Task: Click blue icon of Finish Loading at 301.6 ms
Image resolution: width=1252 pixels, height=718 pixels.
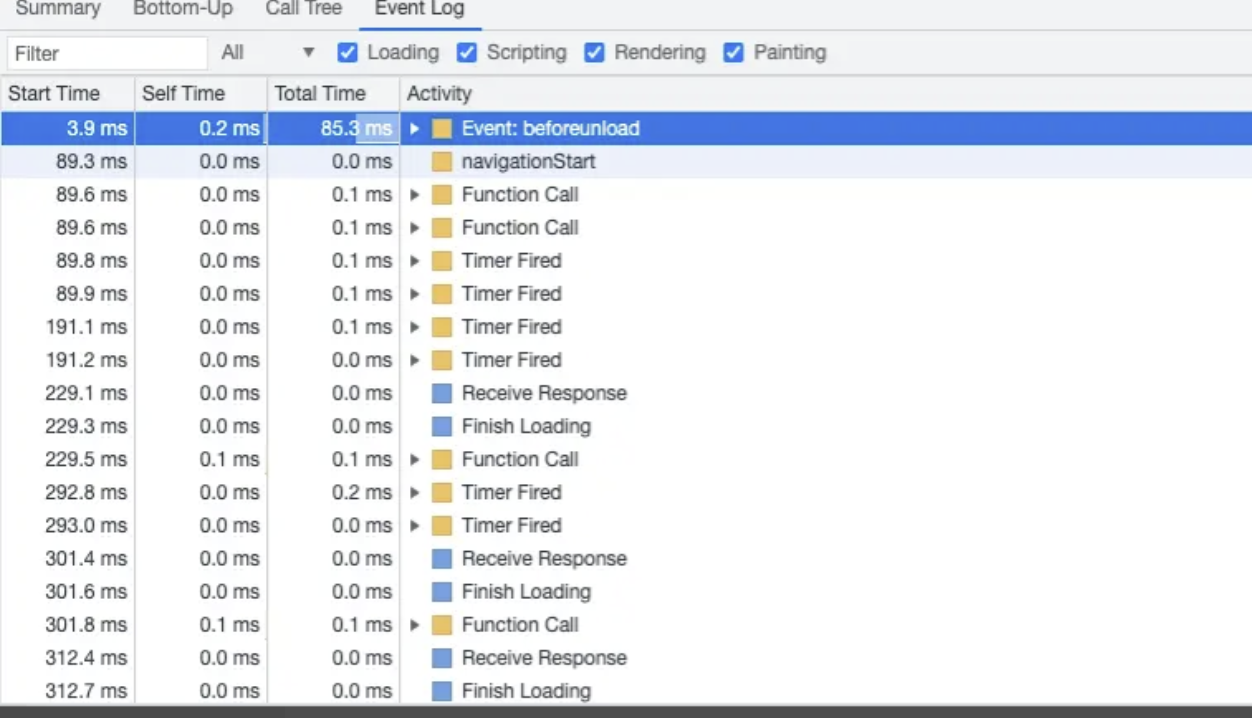Action: (442, 592)
